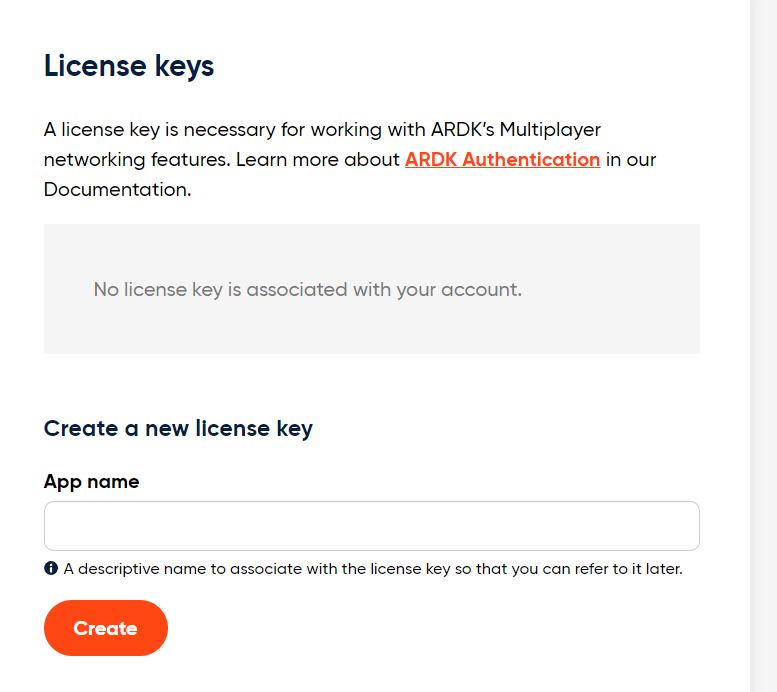Click the word 'Multiplayer' in the description
The width and height of the screenshot is (777, 692).
[x=550, y=130]
